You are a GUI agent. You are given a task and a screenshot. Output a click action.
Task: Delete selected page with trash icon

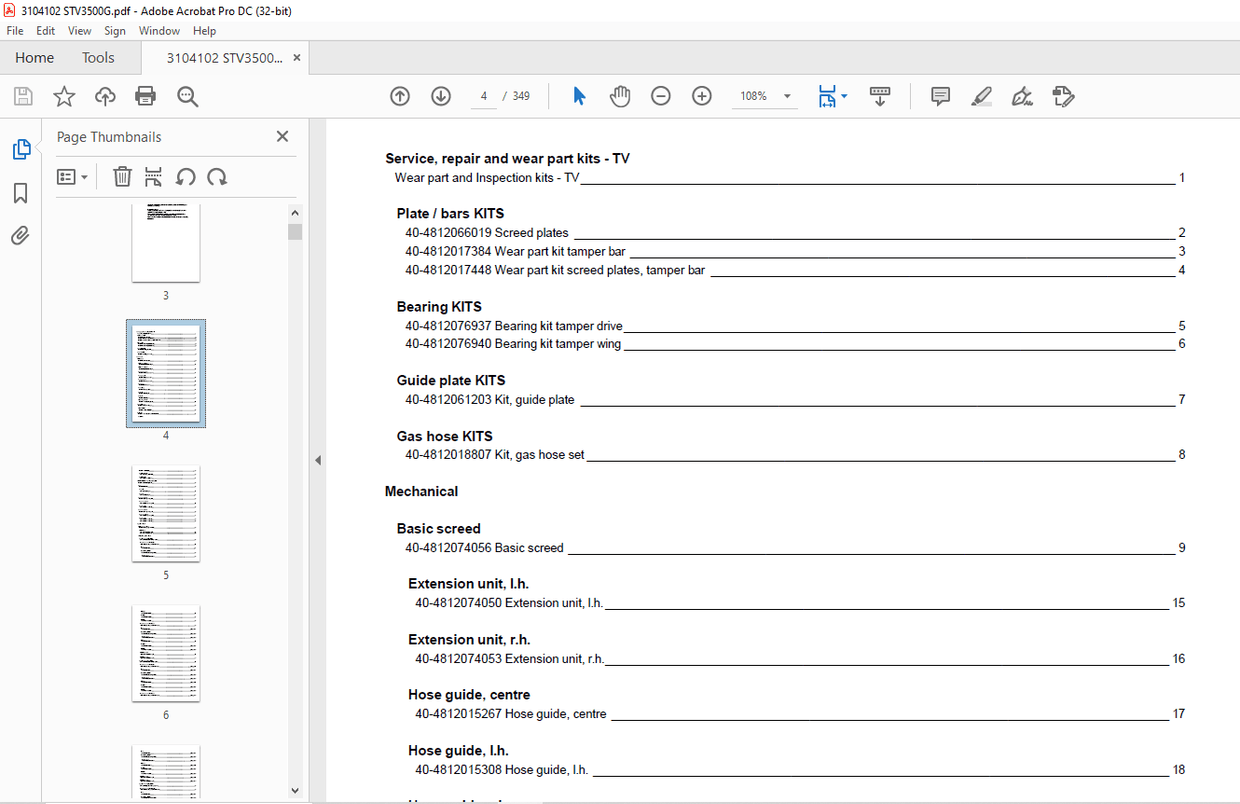click(122, 177)
